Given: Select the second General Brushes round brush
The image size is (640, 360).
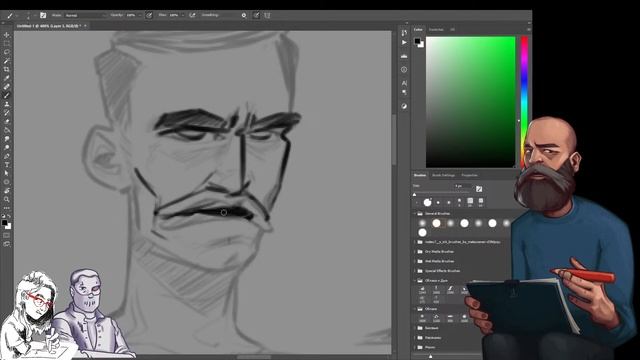Looking at the screenshot, I should (x=436, y=223).
